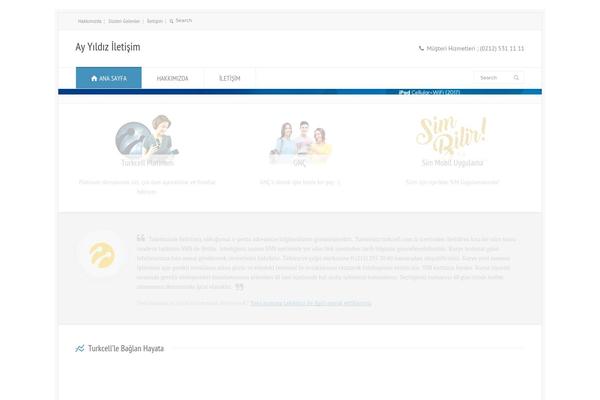600x400 pixels.
Task: Click the Sim Mobil Uygulama heading
Action: coord(452,163)
